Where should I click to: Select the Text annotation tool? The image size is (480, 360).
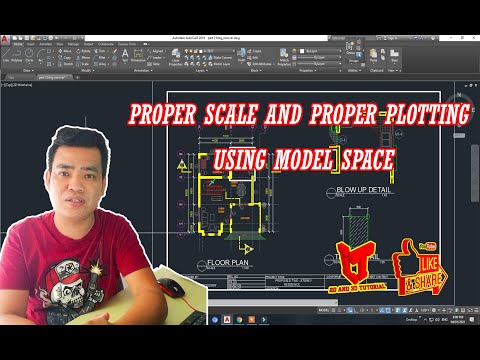(125, 56)
